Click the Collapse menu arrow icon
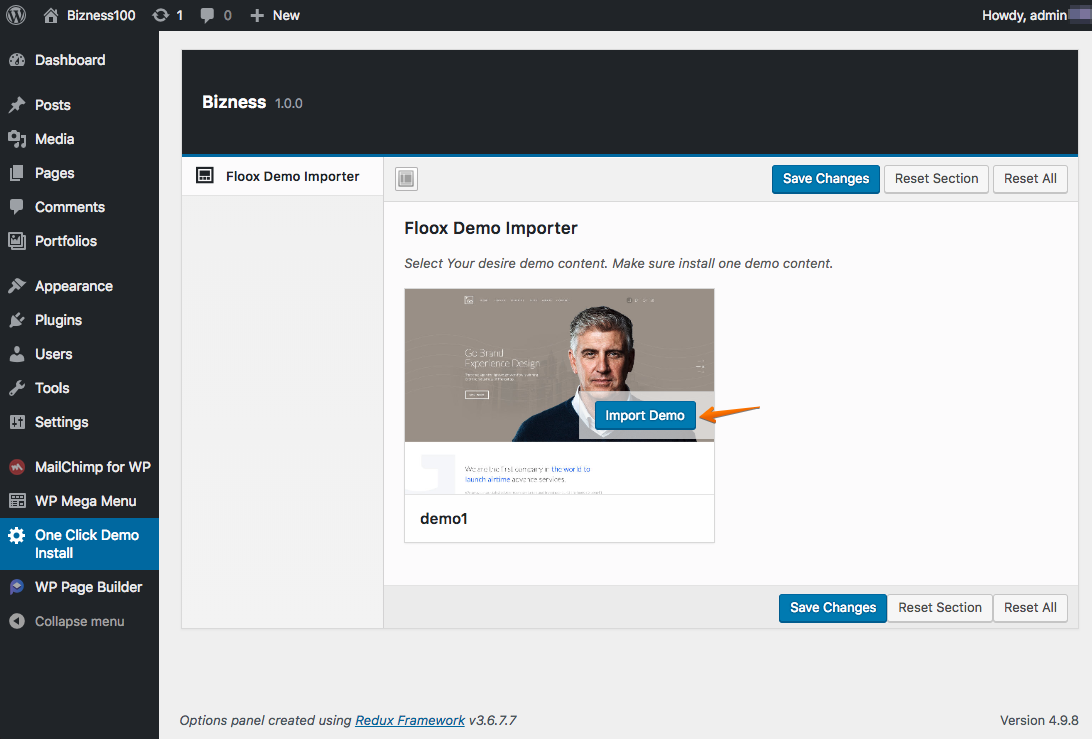1092x739 pixels. 17,621
